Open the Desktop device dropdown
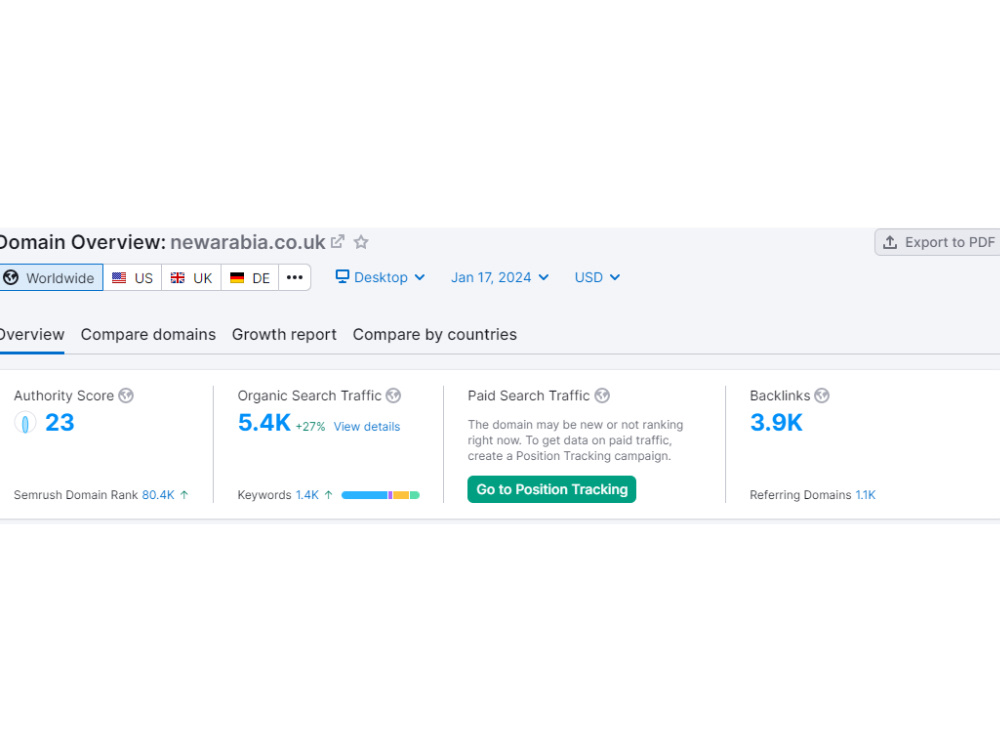Viewport: 1000px width, 750px height. (x=380, y=277)
